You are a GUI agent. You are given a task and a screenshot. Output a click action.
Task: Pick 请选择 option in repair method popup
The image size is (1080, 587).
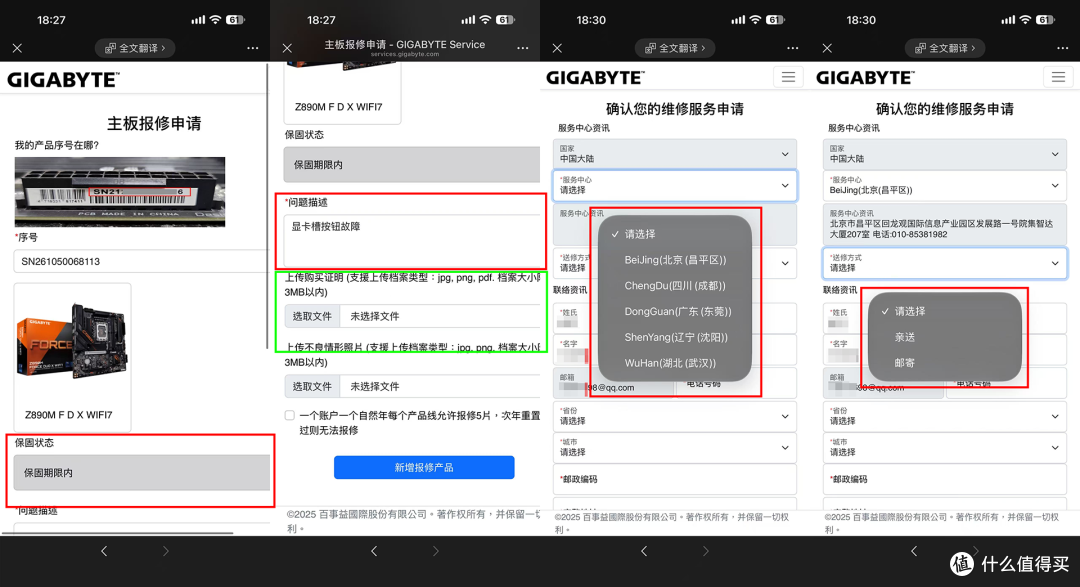945,311
